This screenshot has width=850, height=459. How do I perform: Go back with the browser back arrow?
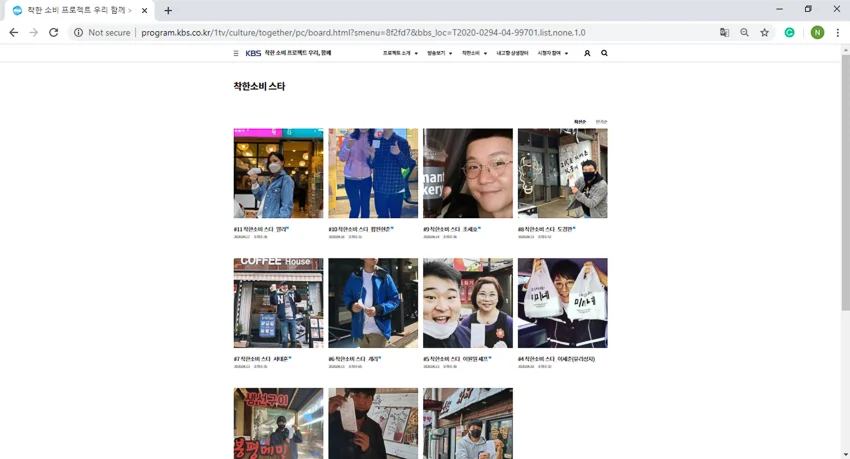point(14,33)
